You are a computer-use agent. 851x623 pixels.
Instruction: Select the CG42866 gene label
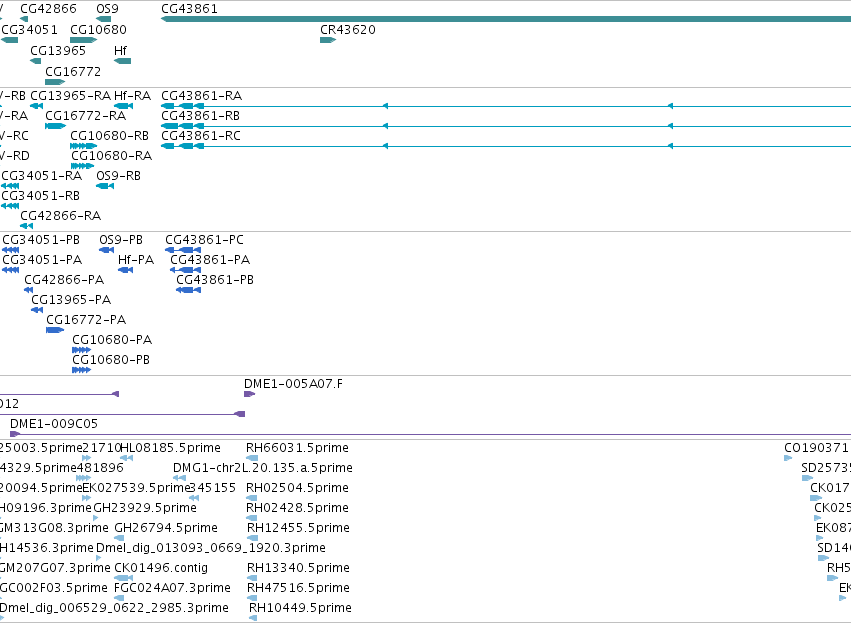click(x=48, y=9)
